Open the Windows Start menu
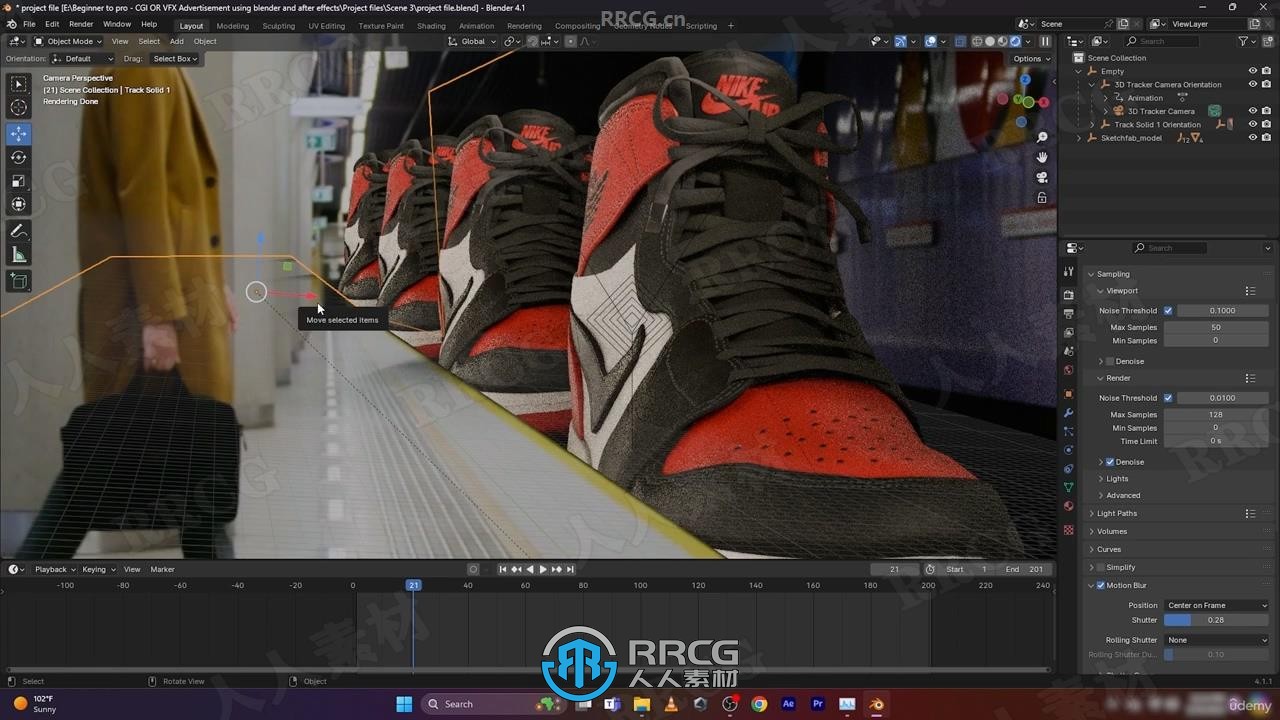The image size is (1280, 720). point(404,704)
